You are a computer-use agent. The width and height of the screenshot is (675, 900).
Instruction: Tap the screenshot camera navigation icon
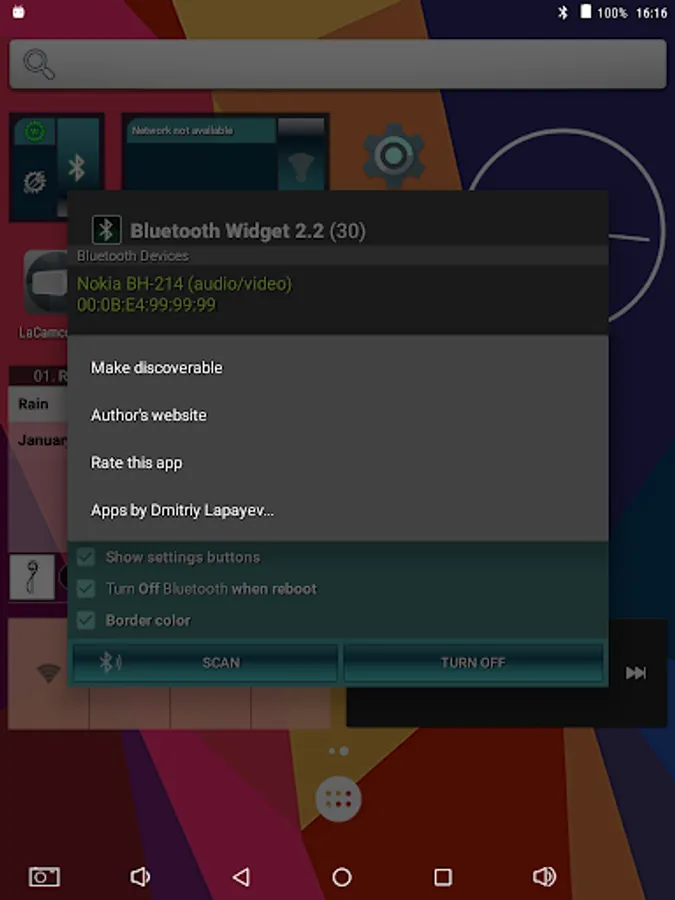44,876
